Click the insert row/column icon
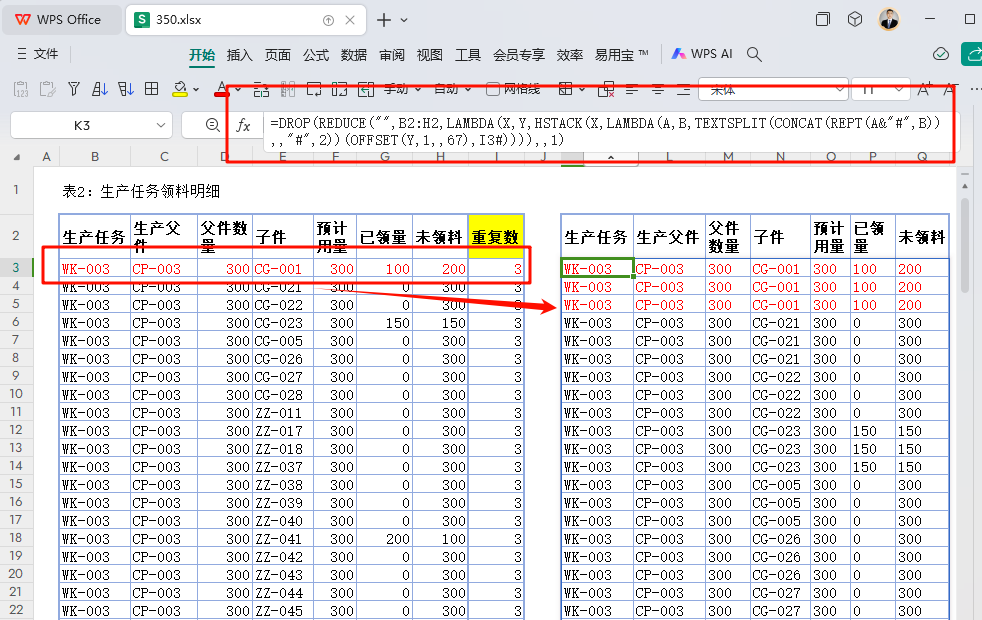The width and height of the screenshot is (982, 620). pos(261,90)
